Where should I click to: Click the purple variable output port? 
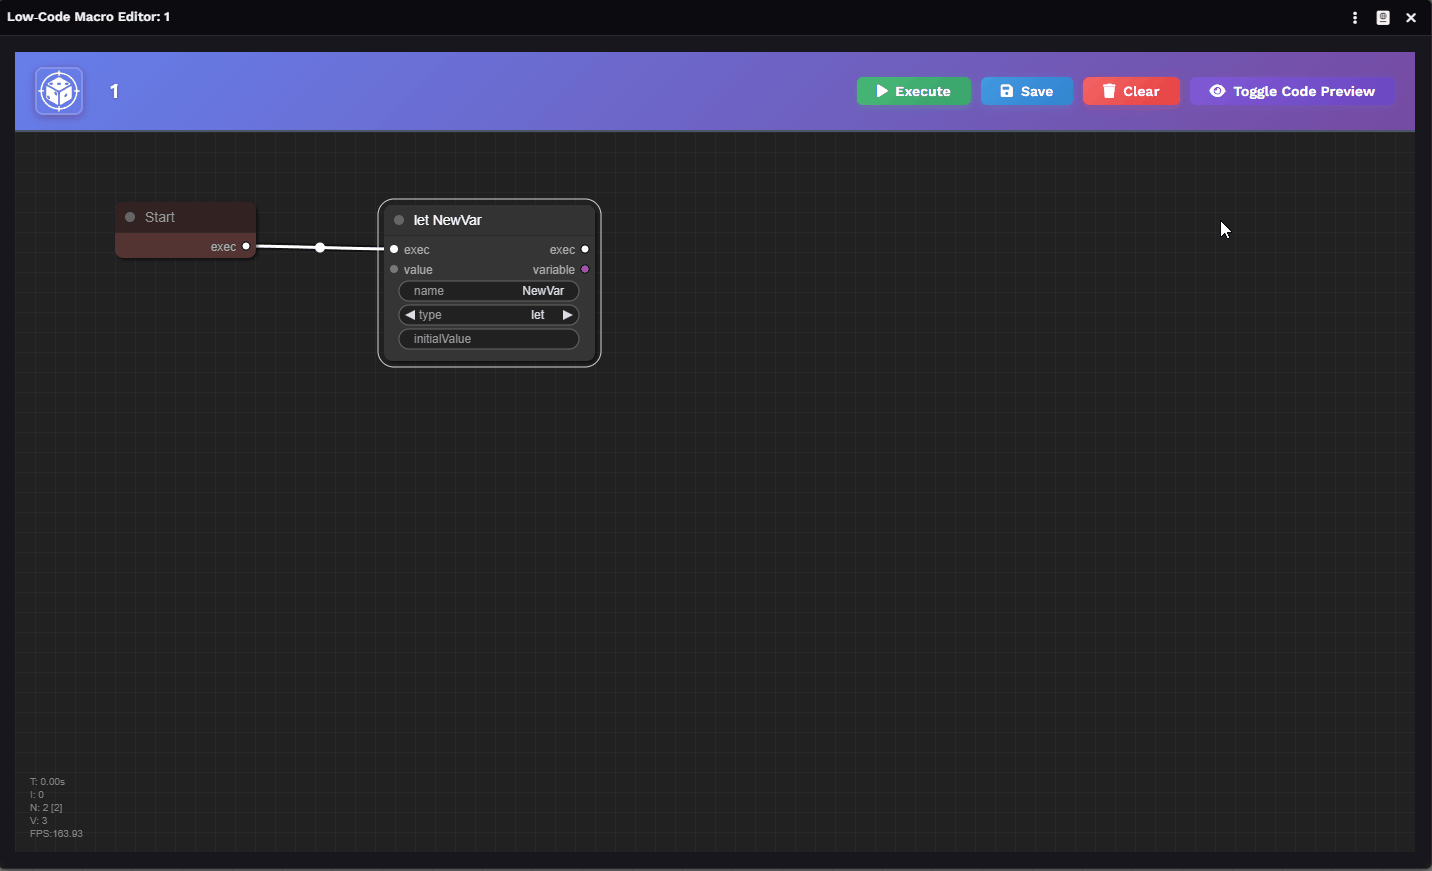pyautogui.click(x=585, y=269)
